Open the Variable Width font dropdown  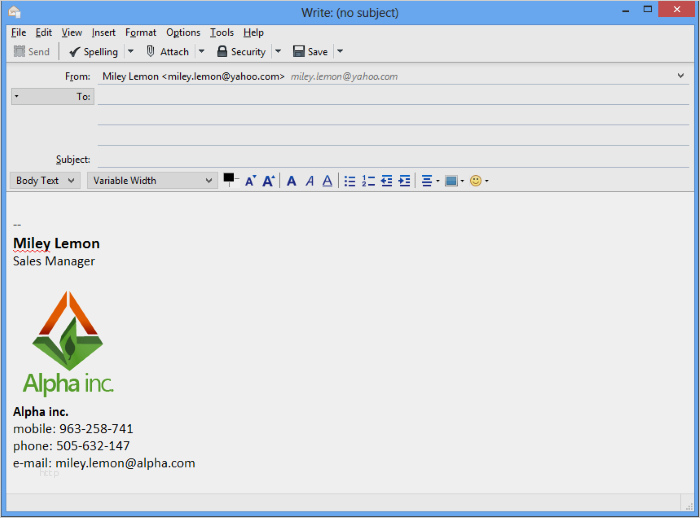coord(152,181)
